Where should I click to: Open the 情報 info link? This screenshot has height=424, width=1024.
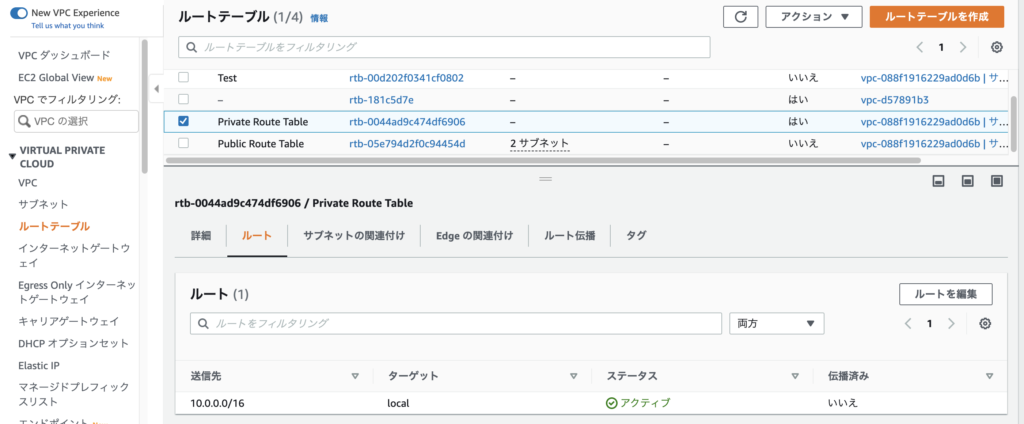(319, 18)
